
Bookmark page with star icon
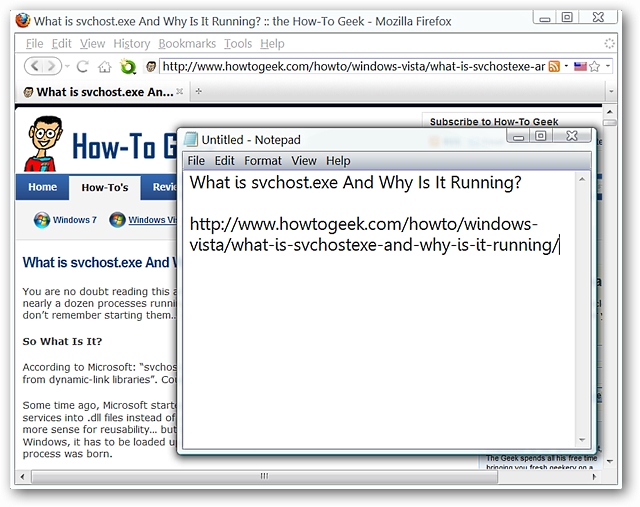595,66
